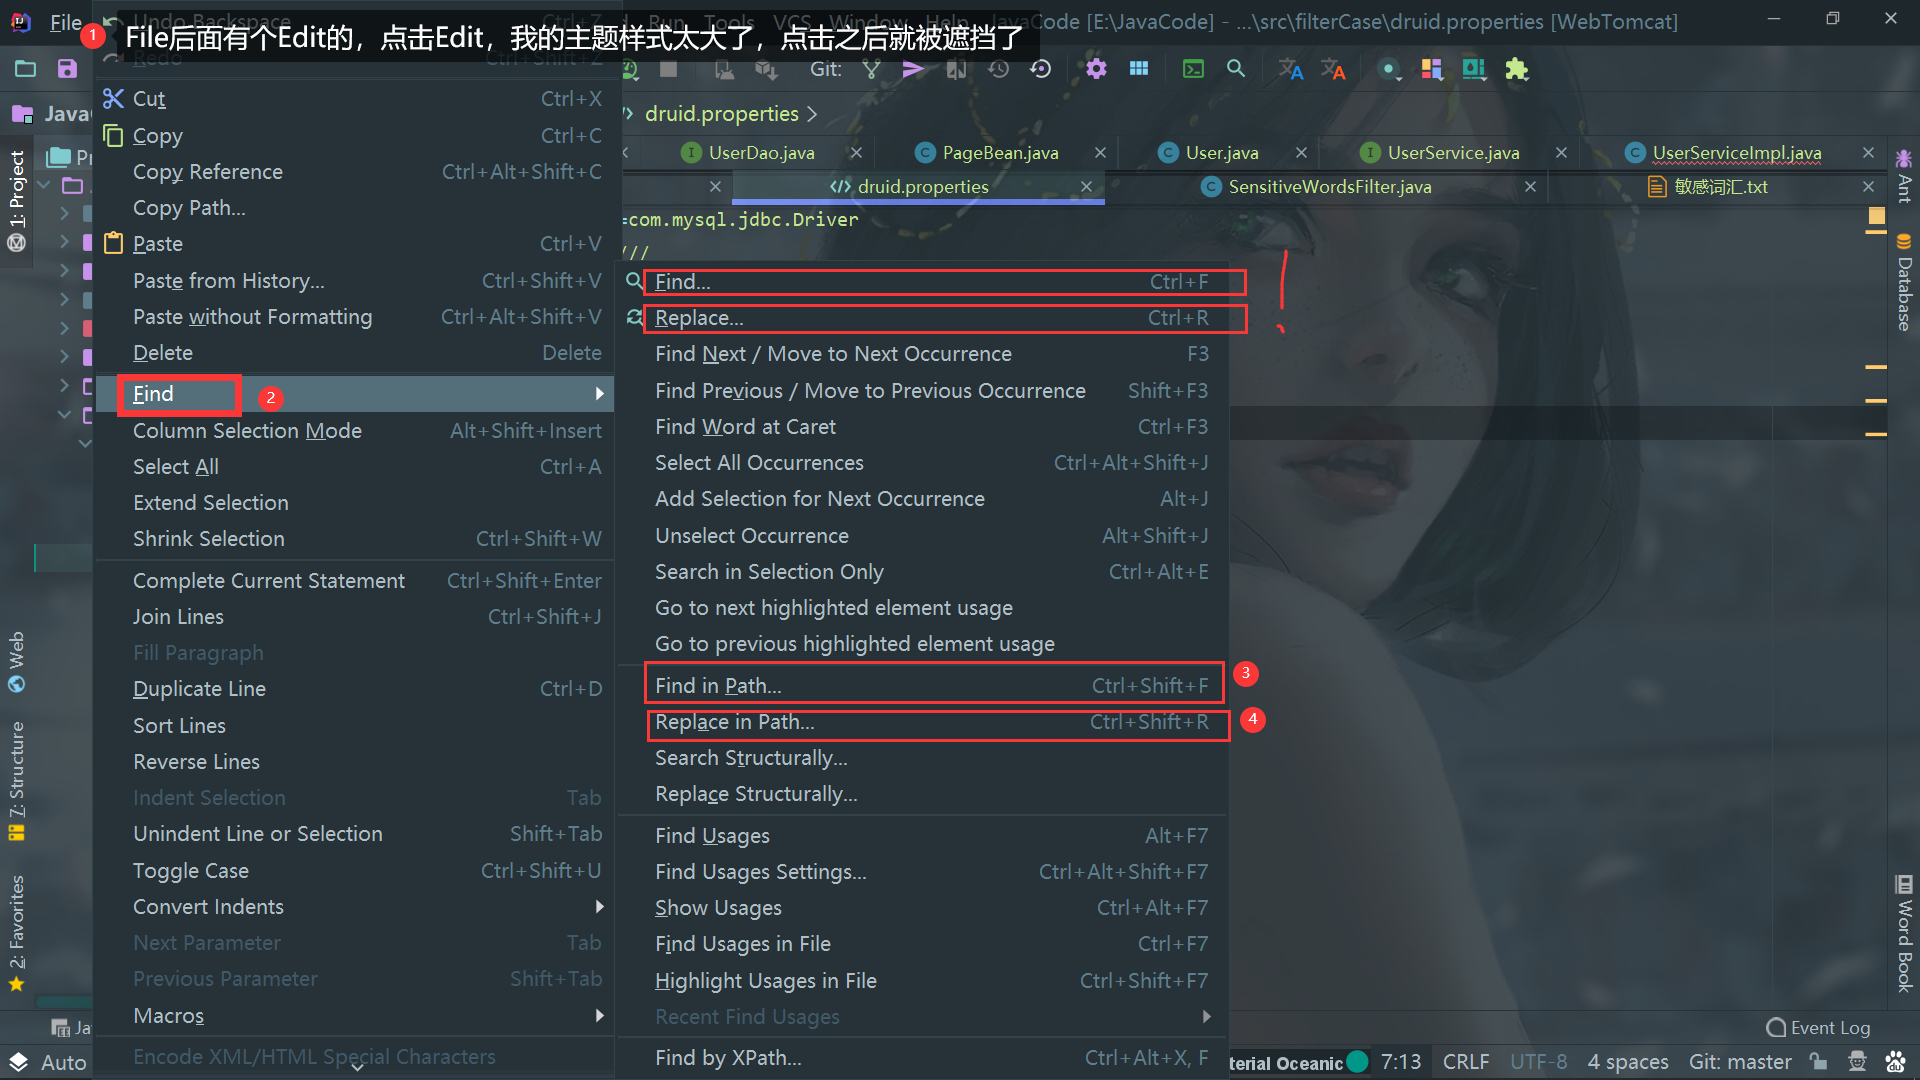1920x1080 pixels.
Task: Click the blue translate icon
Action: click(x=1290, y=69)
